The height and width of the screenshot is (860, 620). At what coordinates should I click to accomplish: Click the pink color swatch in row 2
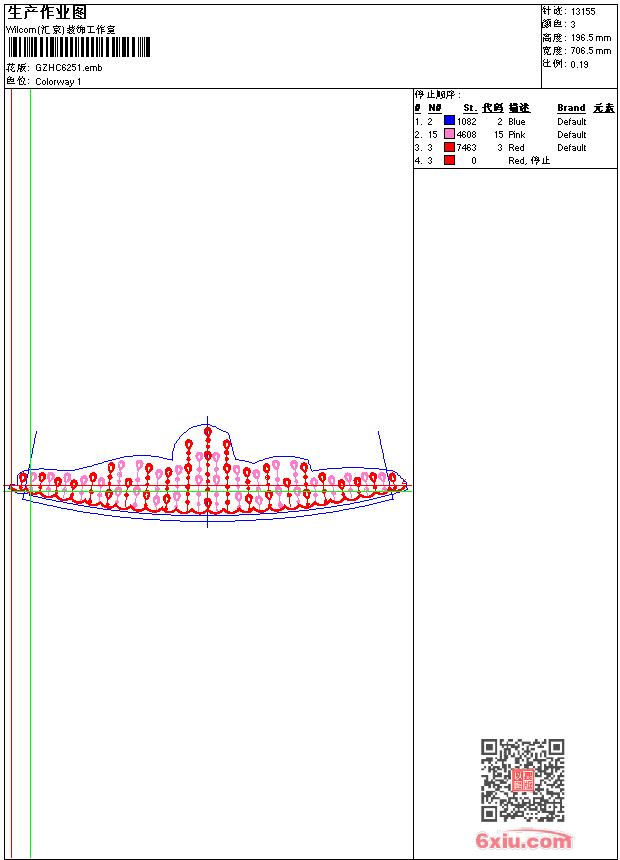tap(449, 134)
